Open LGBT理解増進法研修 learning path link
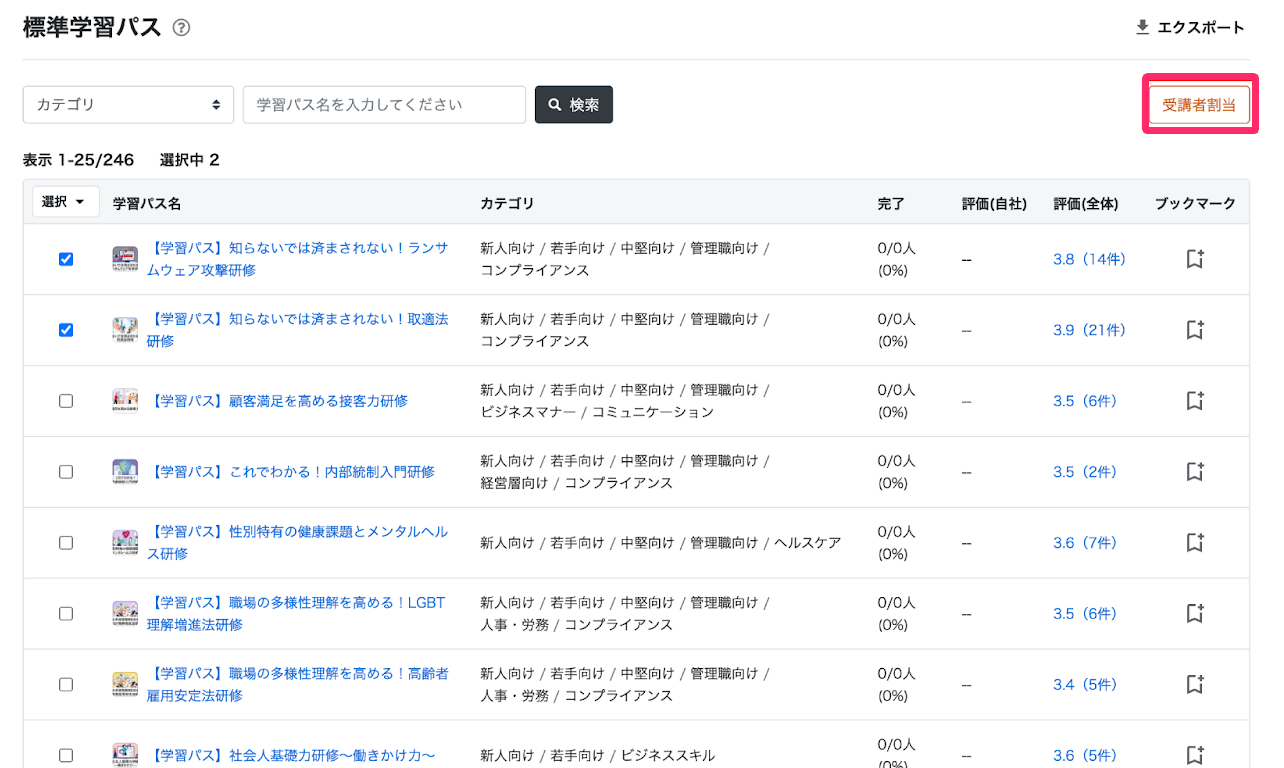This screenshot has width=1284, height=768. coord(296,614)
